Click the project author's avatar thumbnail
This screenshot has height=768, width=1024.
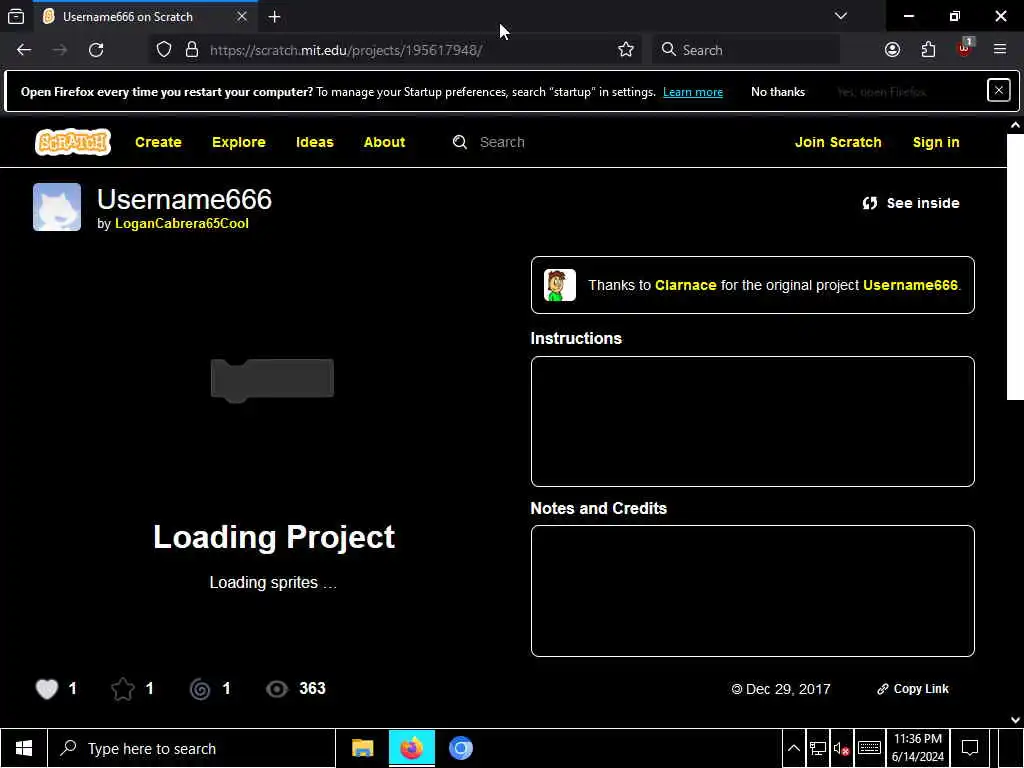(57, 207)
